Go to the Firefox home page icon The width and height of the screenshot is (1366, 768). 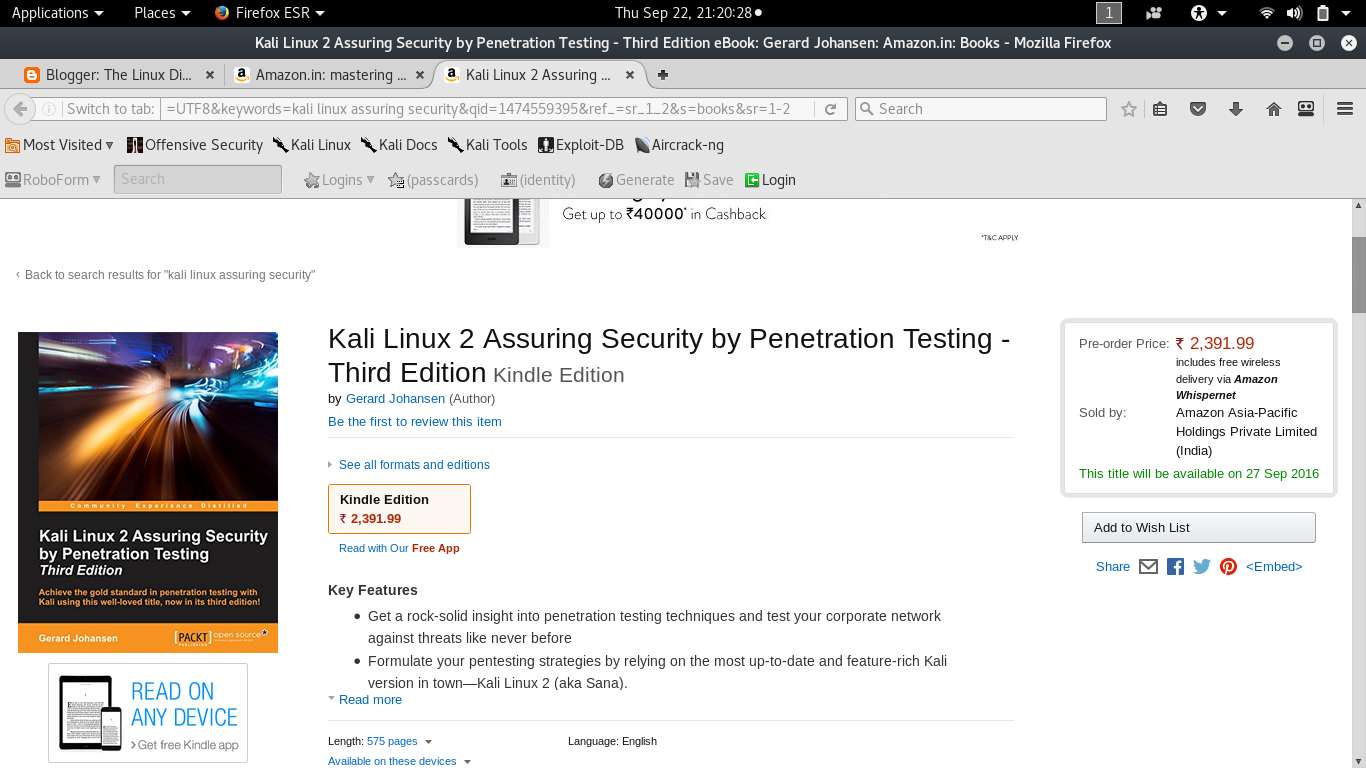pos(1273,109)
